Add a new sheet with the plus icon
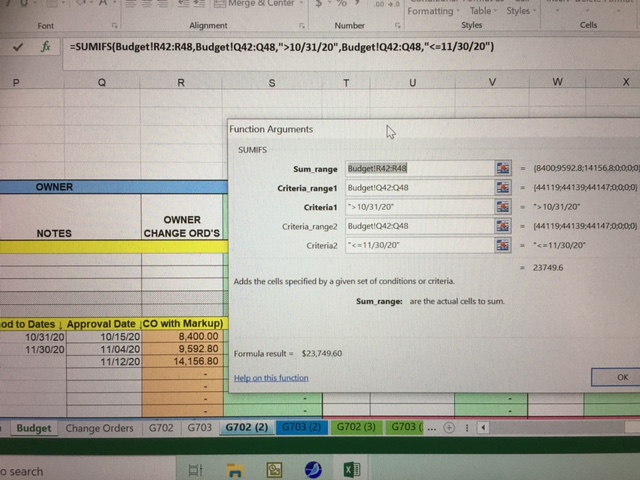 [x=449, y=428]
